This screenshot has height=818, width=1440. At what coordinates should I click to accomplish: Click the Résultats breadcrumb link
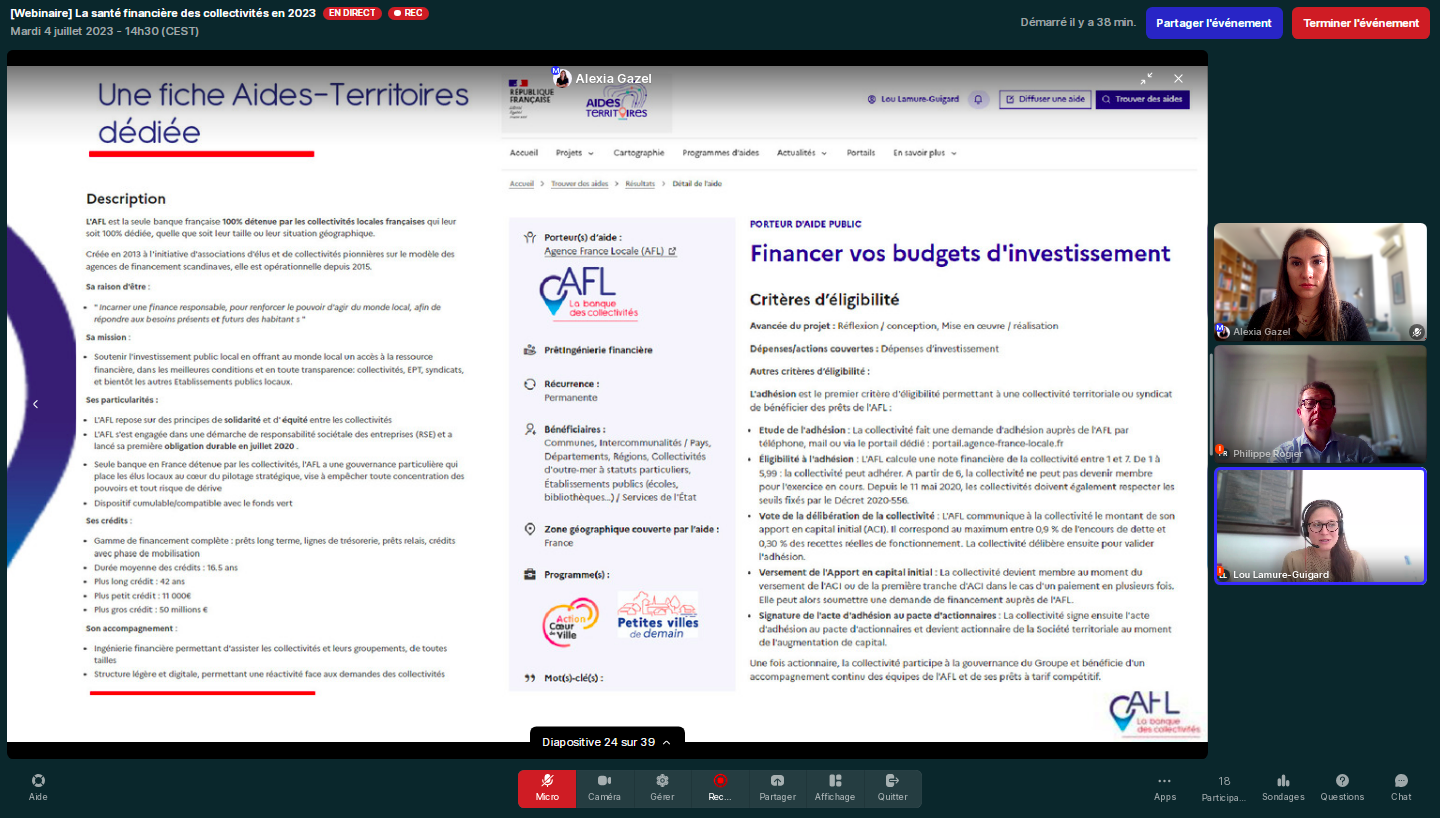tap(640, 184)
